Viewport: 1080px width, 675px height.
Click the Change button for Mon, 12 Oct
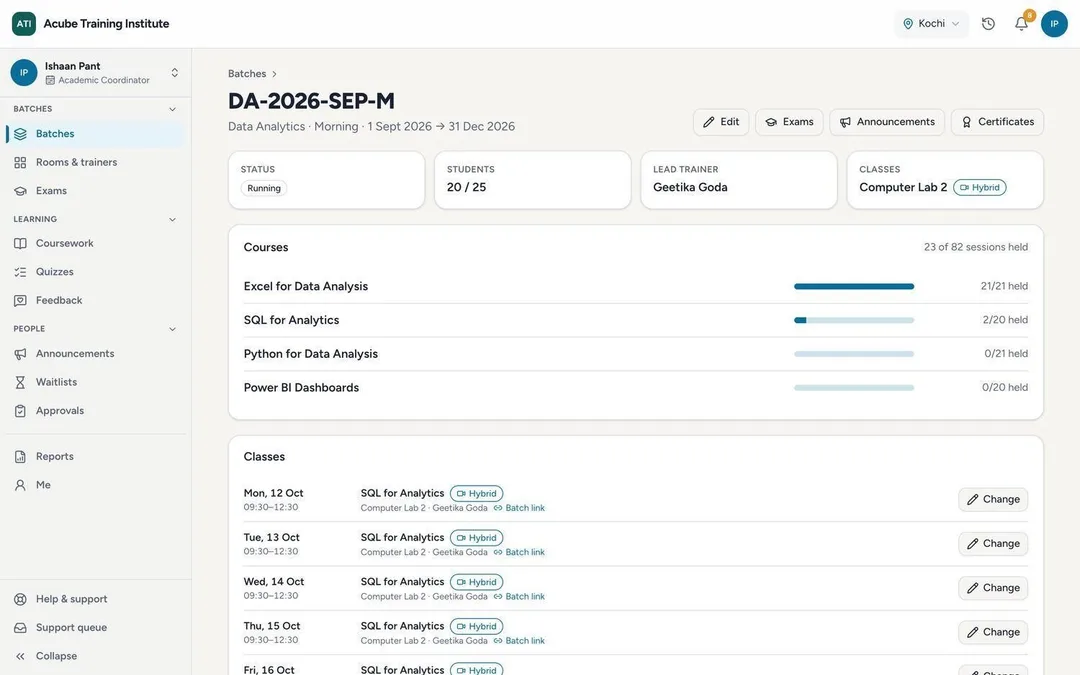click(x=993, y=499)
